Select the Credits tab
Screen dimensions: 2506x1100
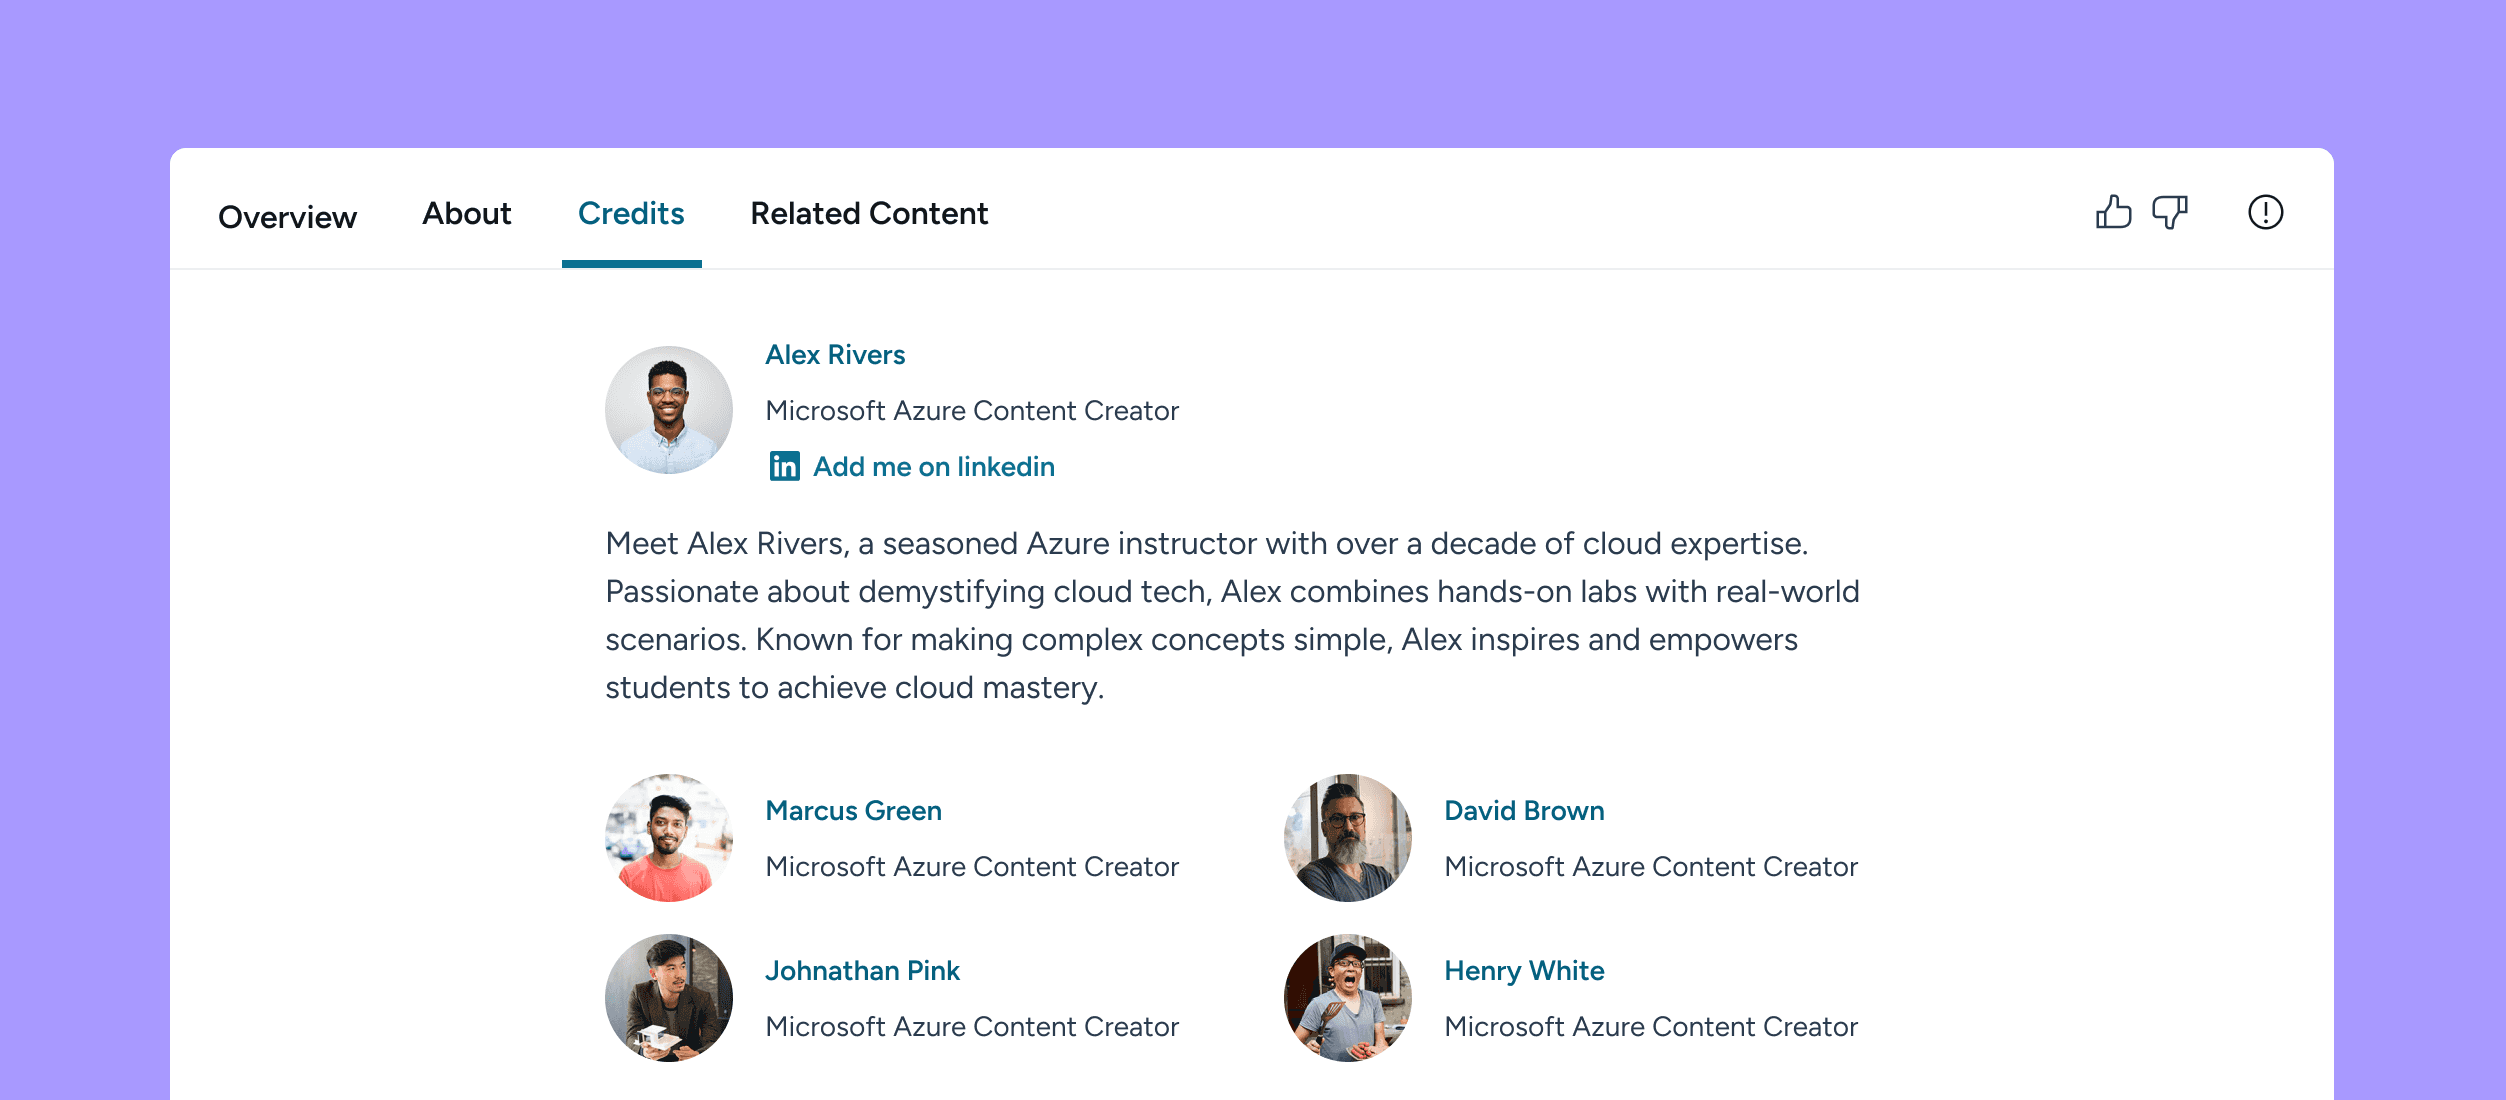[631, 214]
